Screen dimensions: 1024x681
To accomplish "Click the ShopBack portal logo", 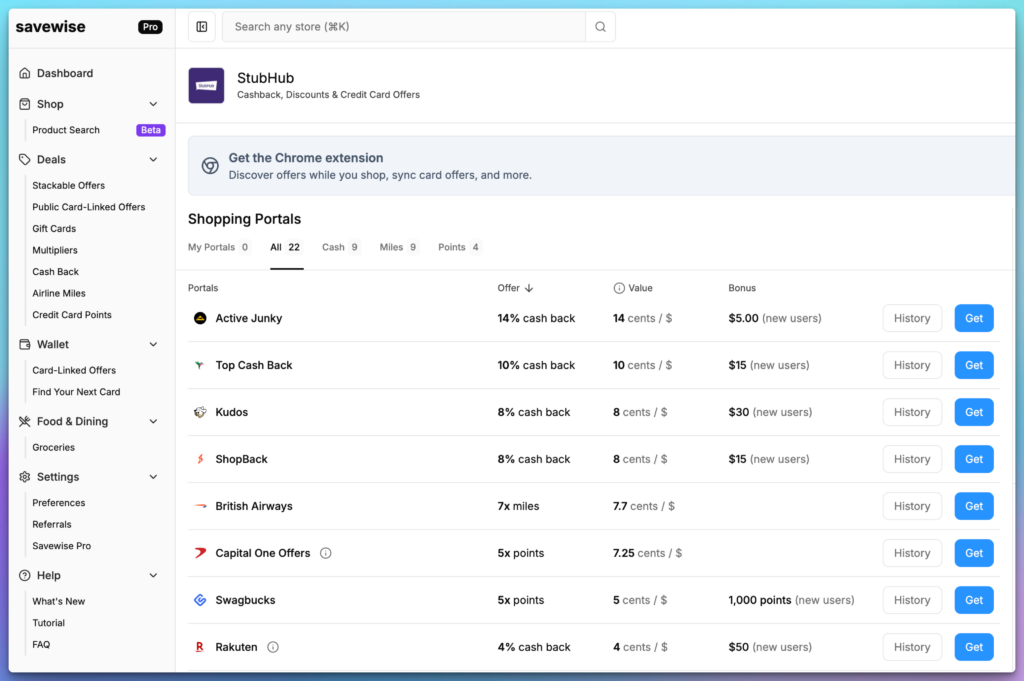I will 200,459.
